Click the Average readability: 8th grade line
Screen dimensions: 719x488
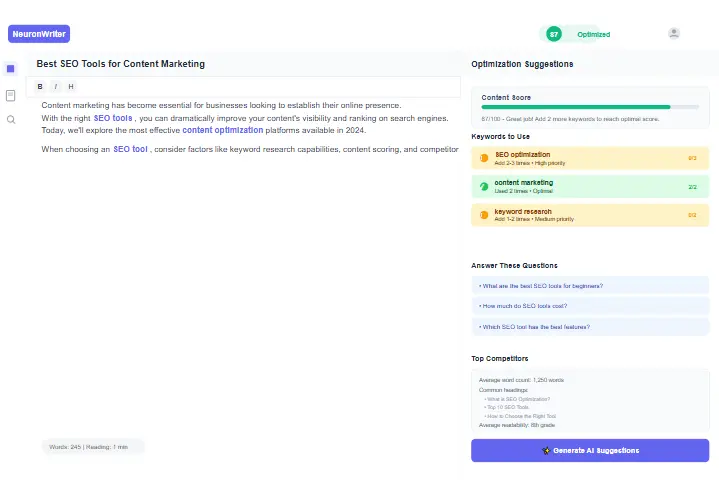coord(517,425)
